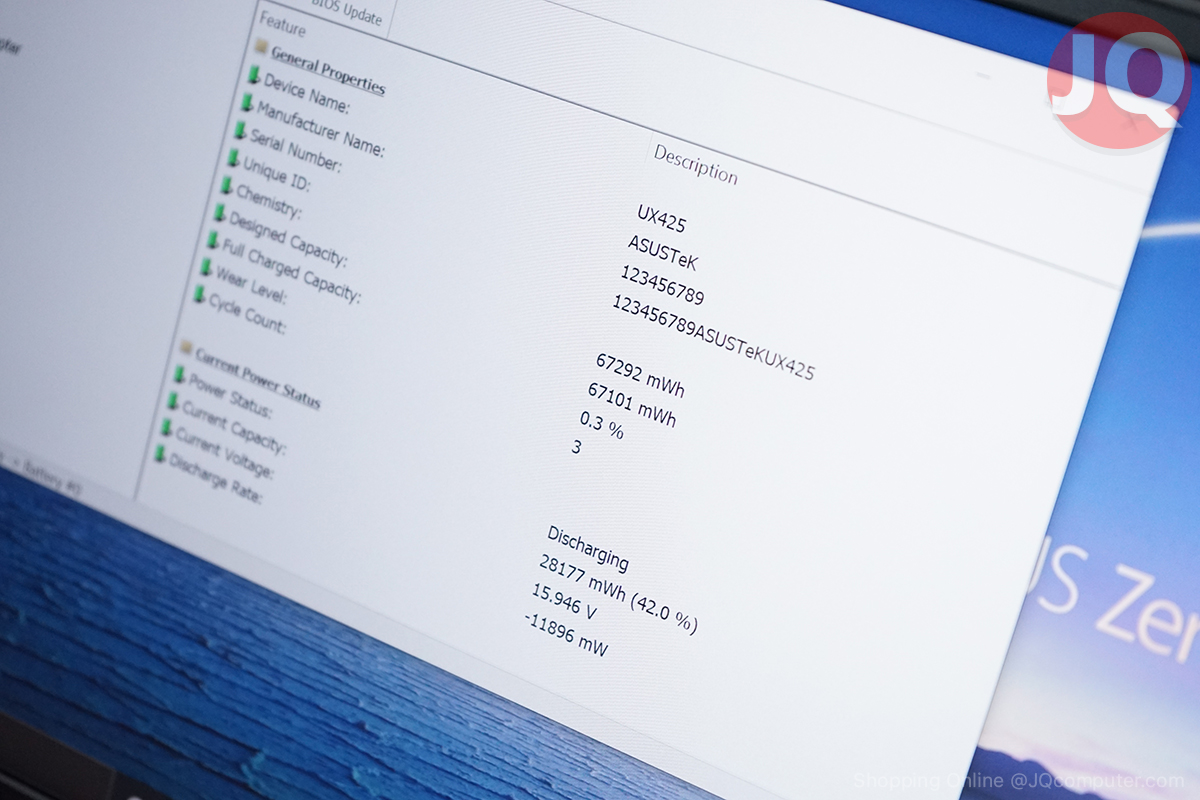Select the General Properties group heading

[328, 70]
